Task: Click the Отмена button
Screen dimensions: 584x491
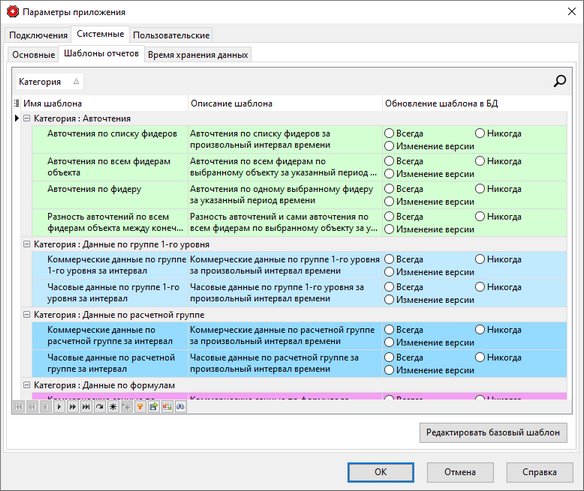Action: (460, 472)
